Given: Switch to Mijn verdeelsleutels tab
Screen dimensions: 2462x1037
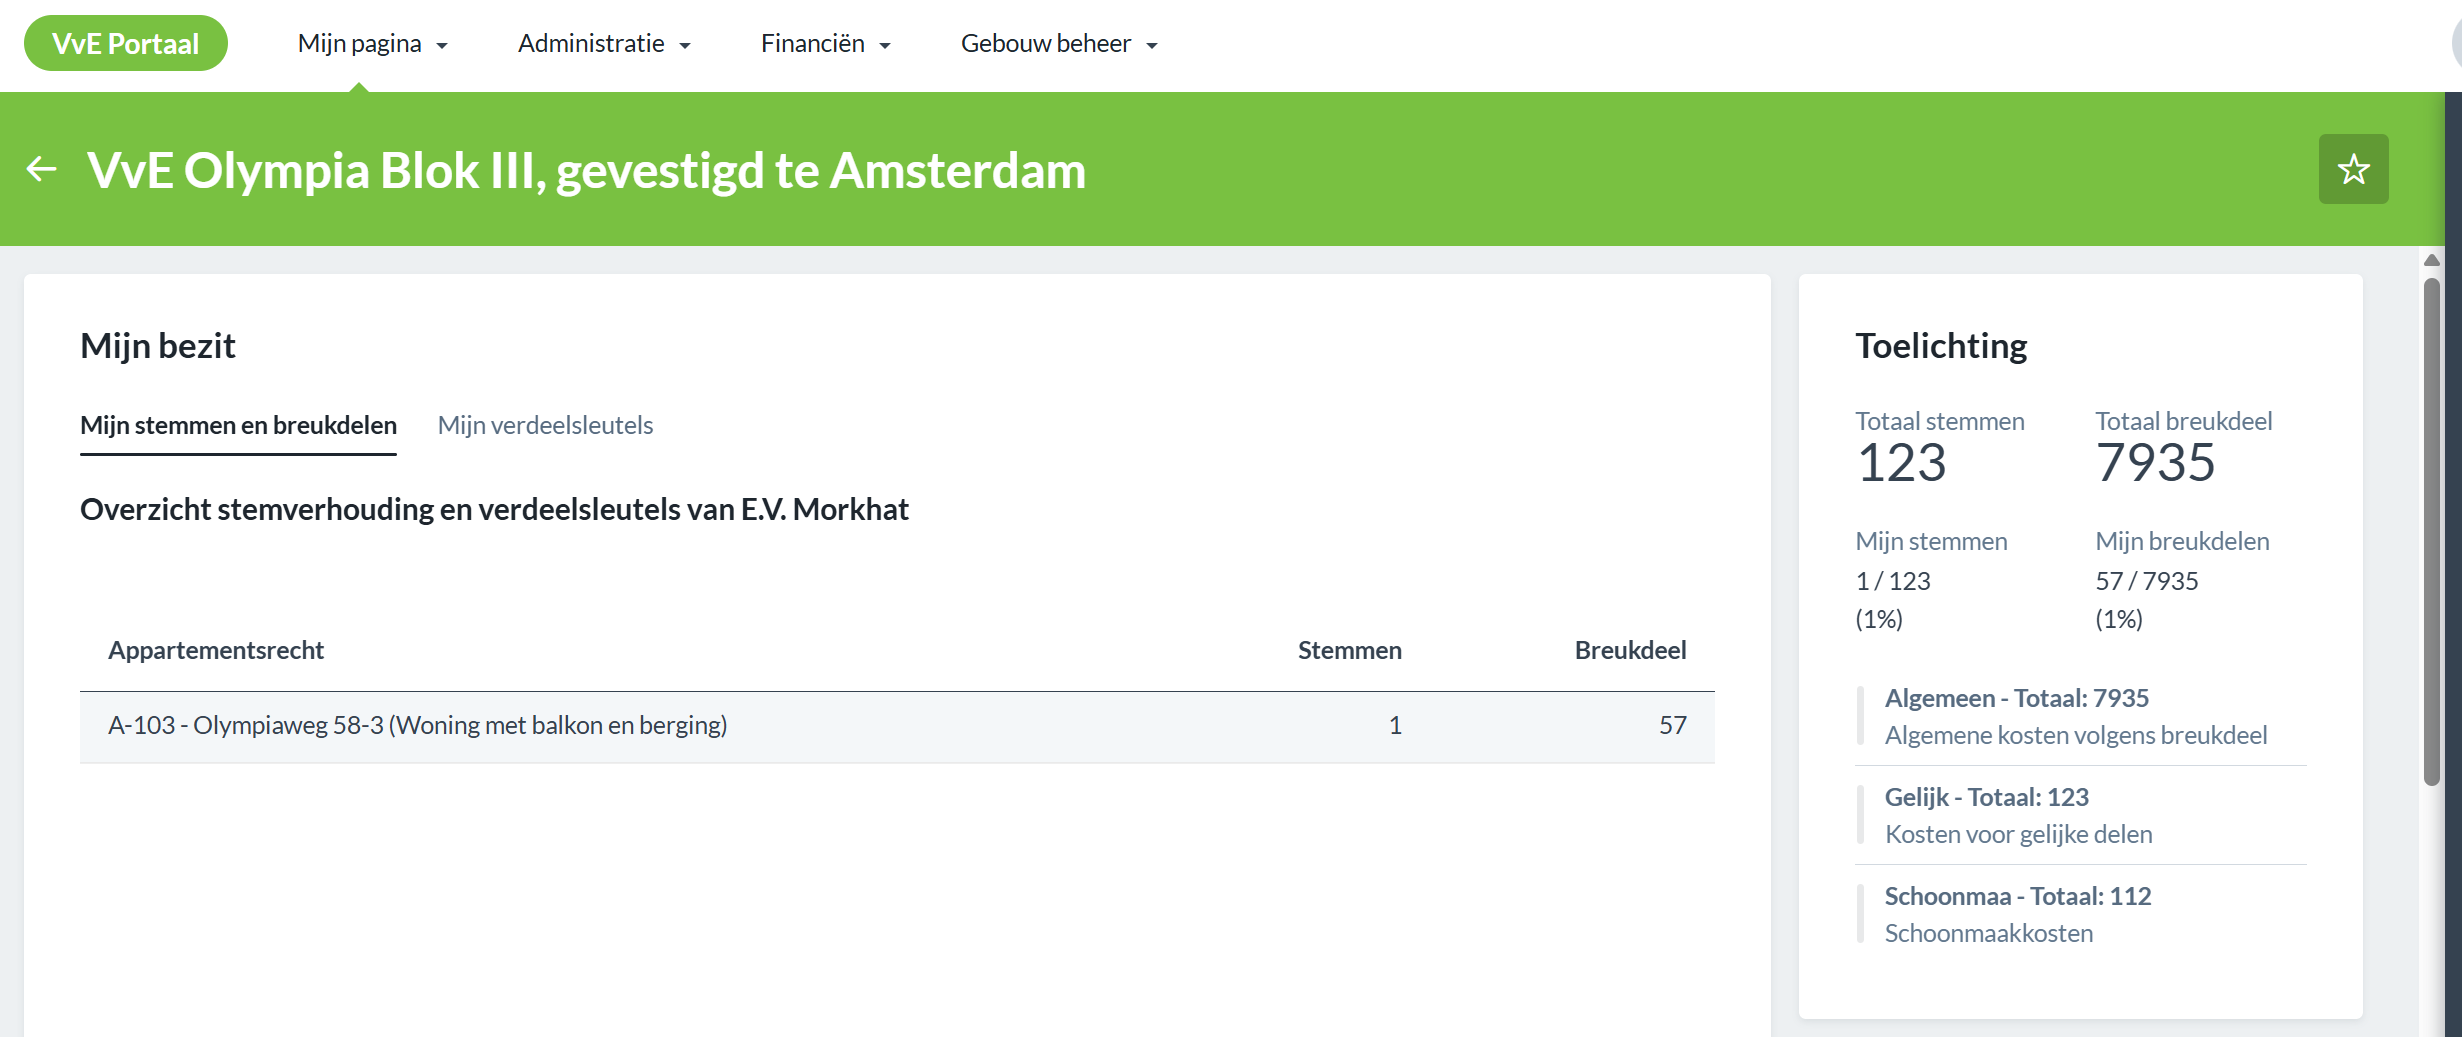Looking at the screenshot, I should [x=545, y=425].
